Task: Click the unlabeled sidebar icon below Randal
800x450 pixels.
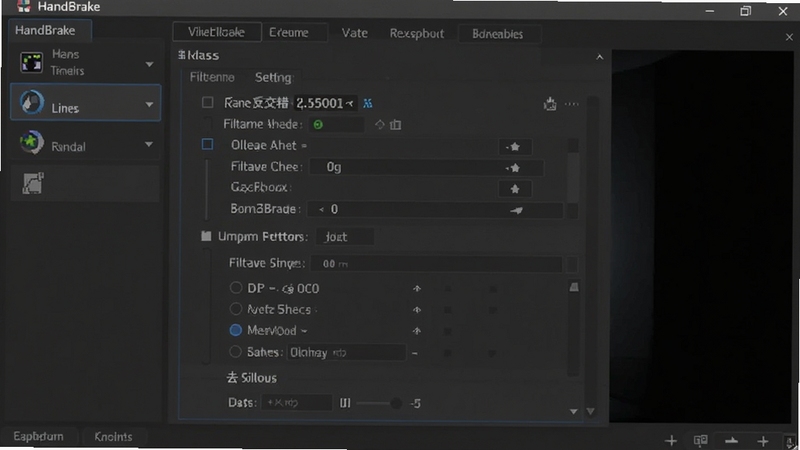Action: 33,183
